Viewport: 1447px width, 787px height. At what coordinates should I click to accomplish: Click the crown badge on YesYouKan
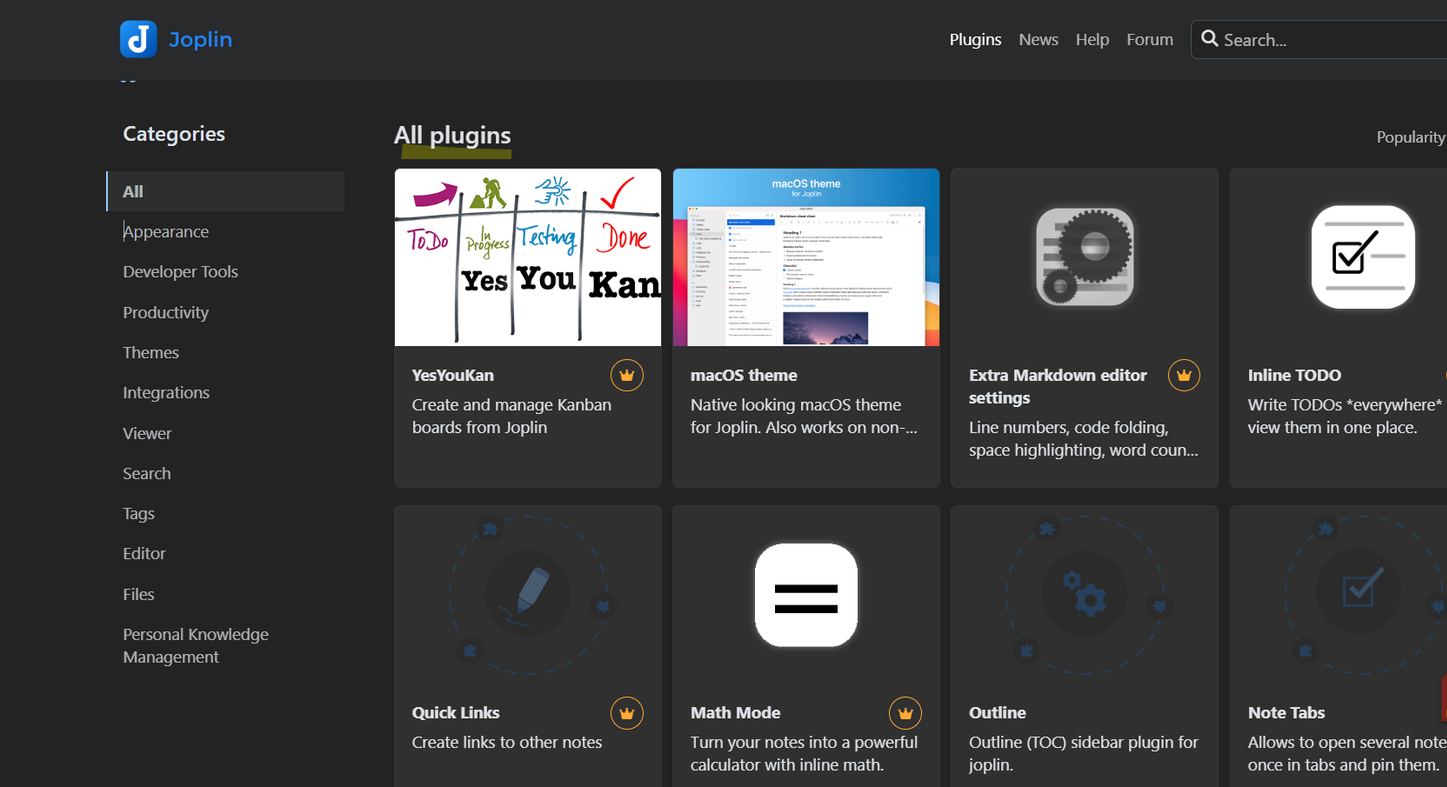tap(627, 375)
